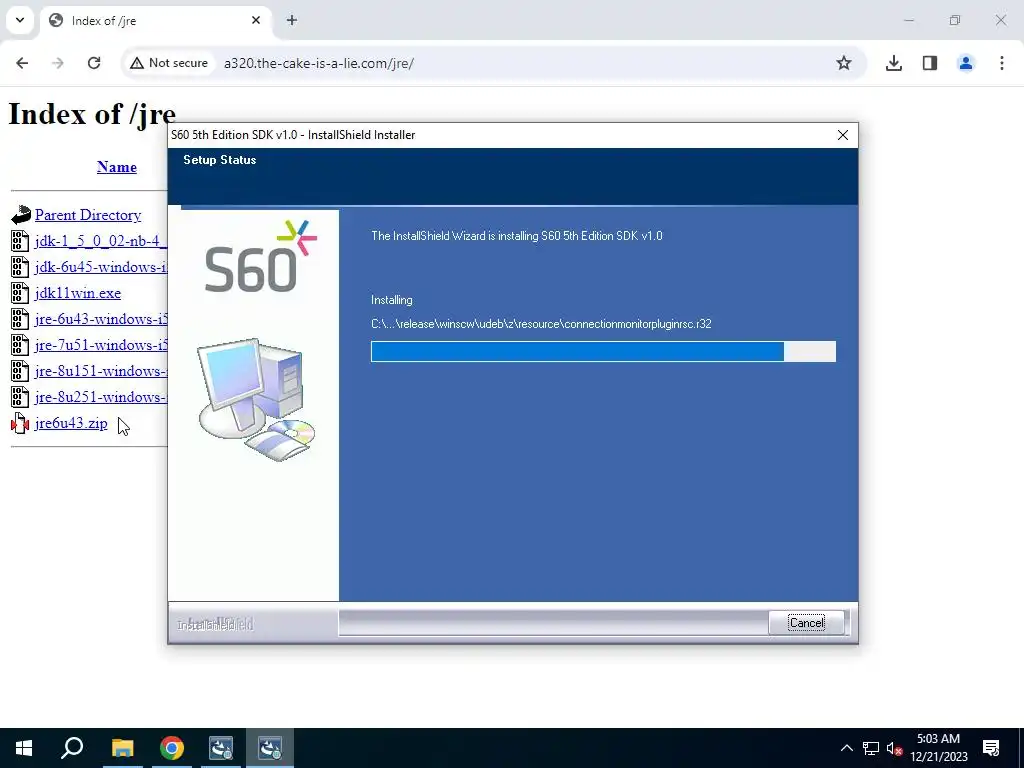Click the Not secure site warning
The image size is (1024, 768).
coord(168,63)
